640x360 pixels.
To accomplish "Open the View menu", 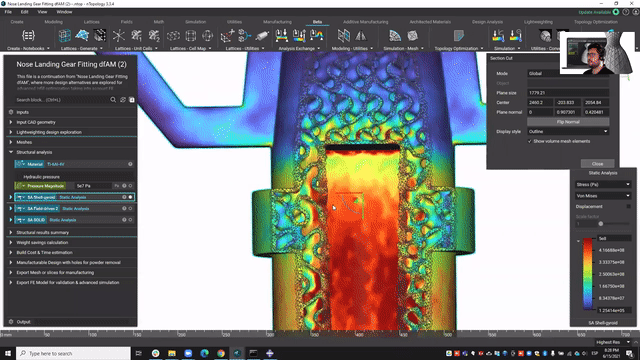I will point(42,12).
